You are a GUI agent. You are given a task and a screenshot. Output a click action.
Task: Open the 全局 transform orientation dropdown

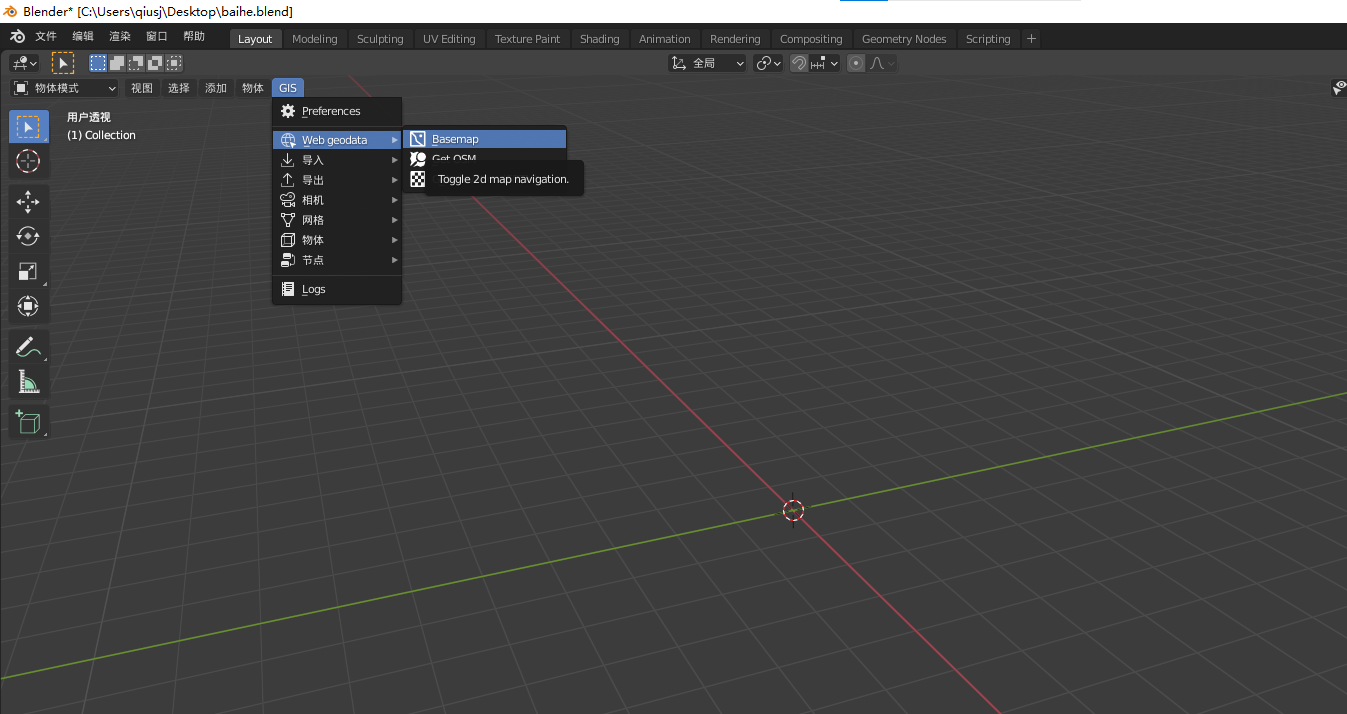coord(708,63)
